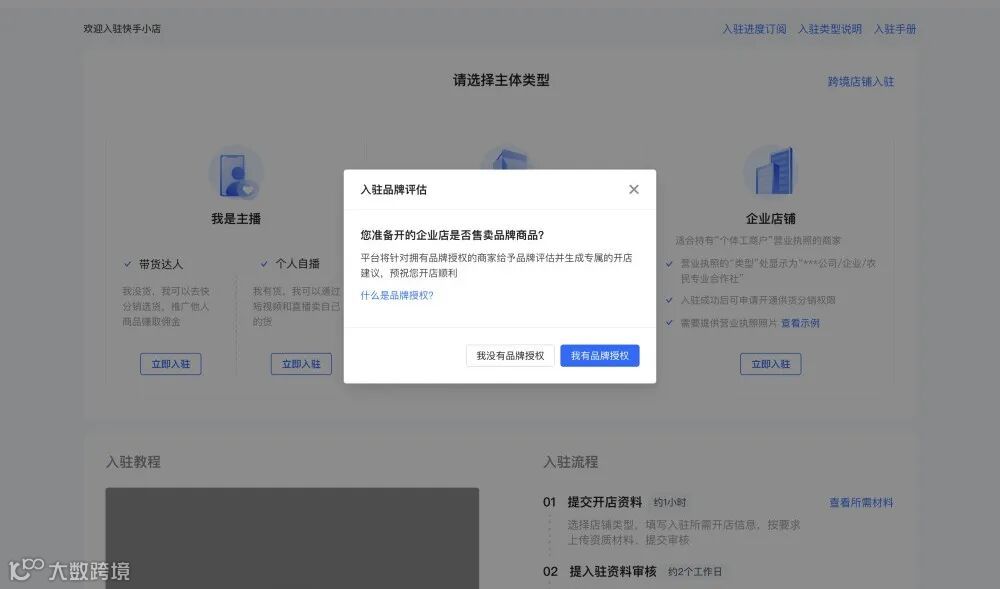
Task: Open the 入驻手册 link
Action: 895,29
